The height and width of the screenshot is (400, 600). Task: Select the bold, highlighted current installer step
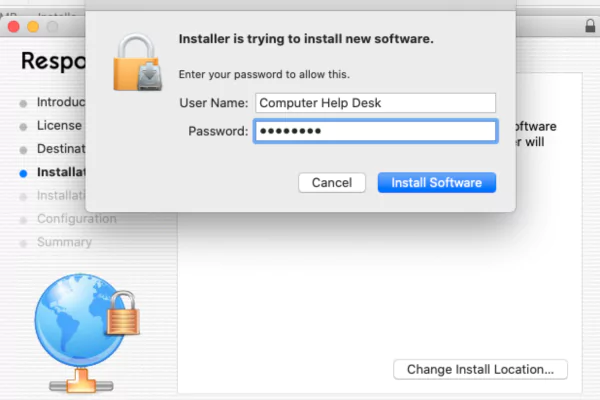pyautogui.click(x=60, y=172)
